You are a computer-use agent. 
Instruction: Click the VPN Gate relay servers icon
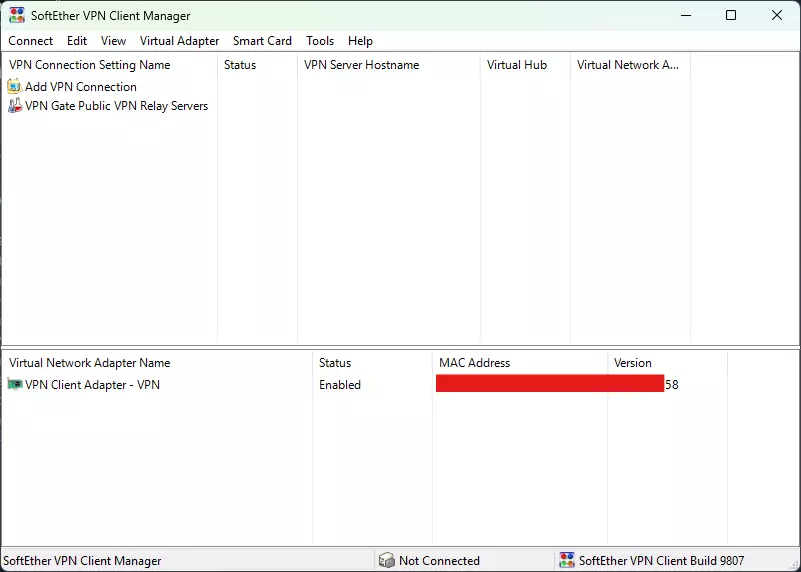15,106
